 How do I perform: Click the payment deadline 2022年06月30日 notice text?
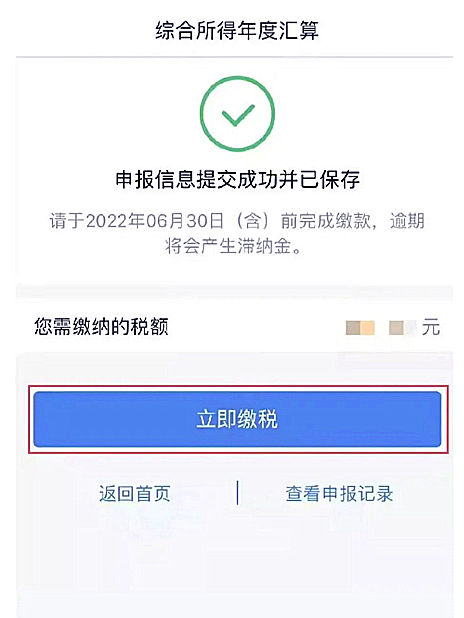[237, 221]
